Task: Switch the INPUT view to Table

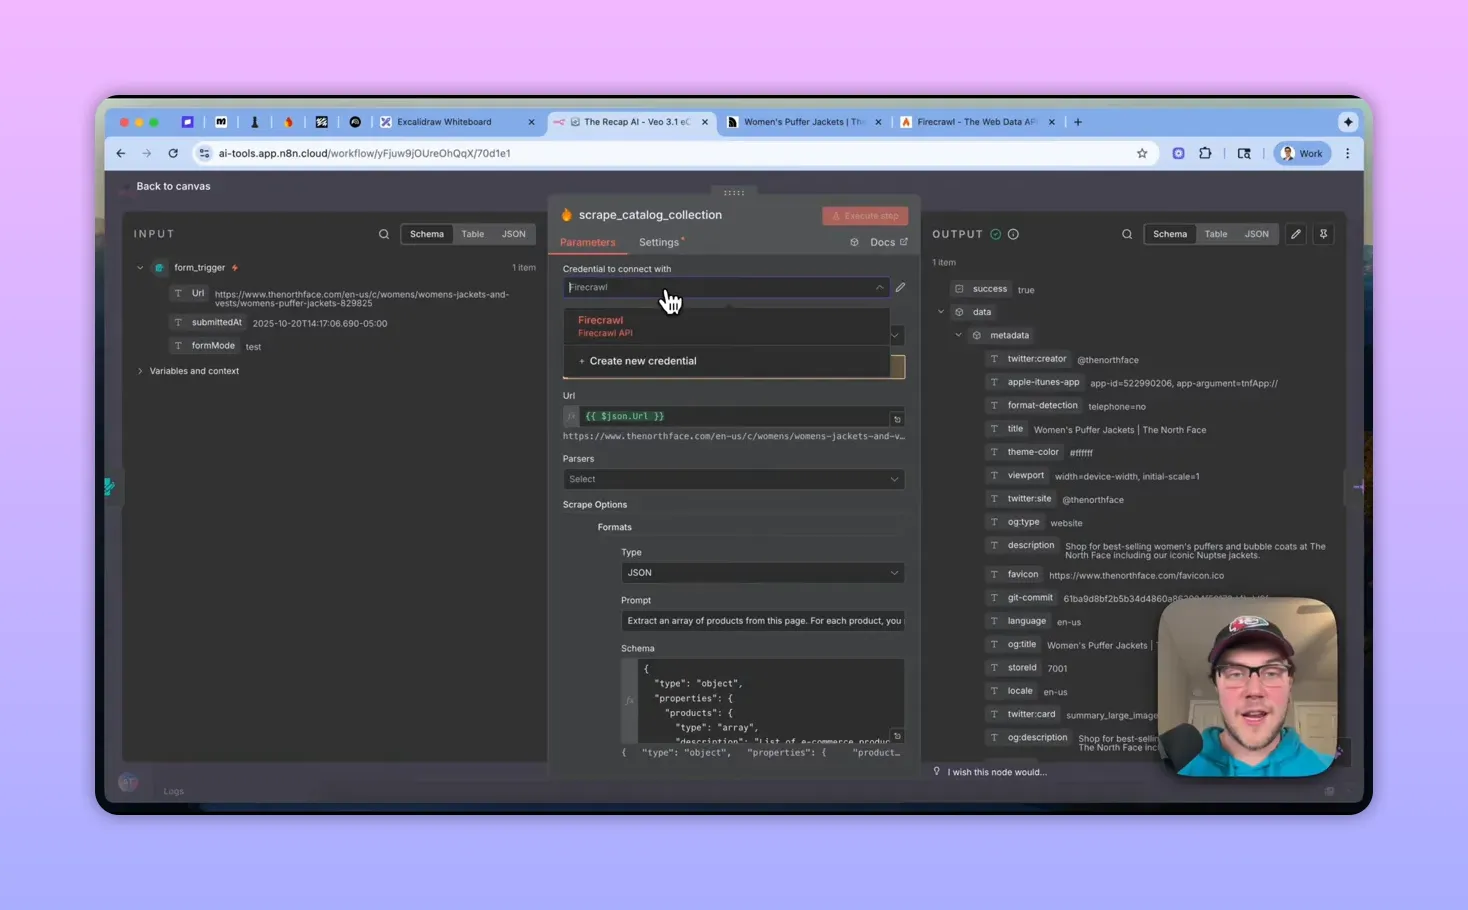Action: (473, 234)
